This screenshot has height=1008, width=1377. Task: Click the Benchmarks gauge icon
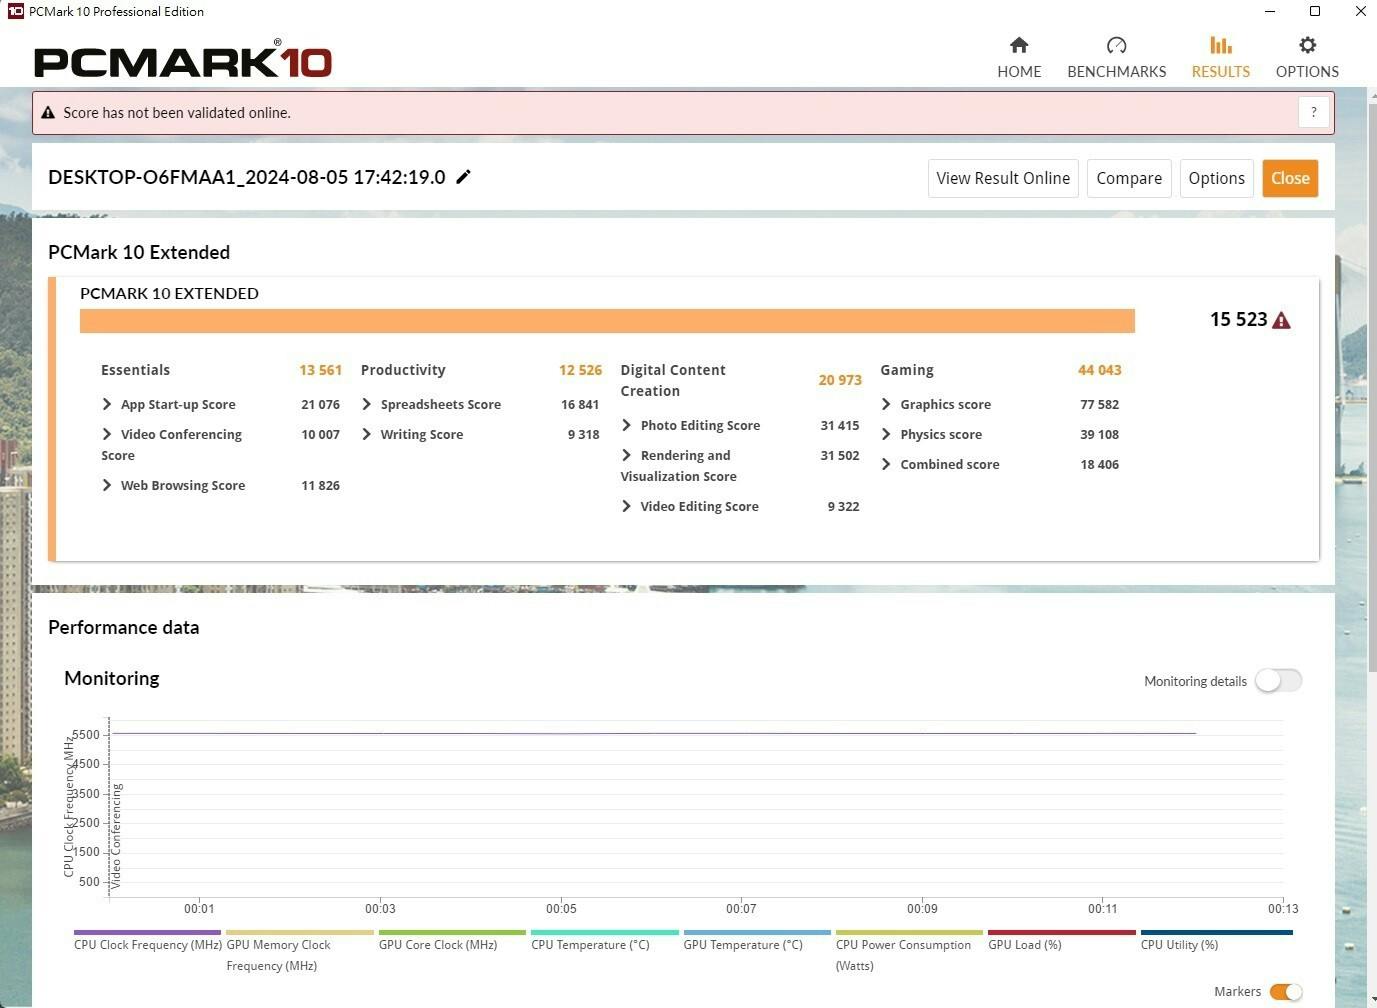pyautogui.click(x=1117, y=45)
